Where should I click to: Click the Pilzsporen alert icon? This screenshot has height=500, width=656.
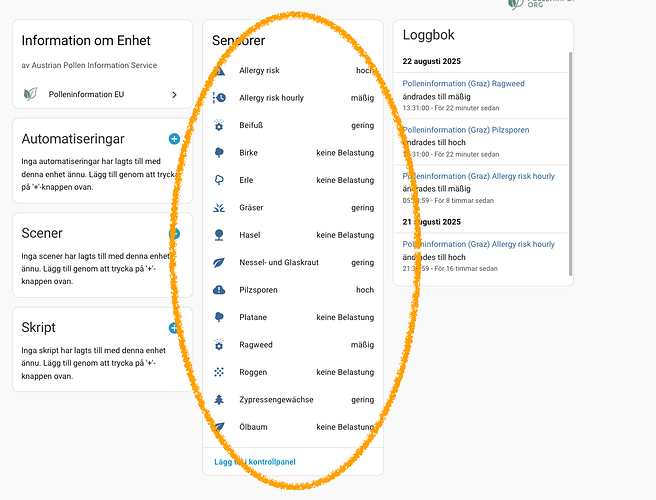click(x=220, y=290)
